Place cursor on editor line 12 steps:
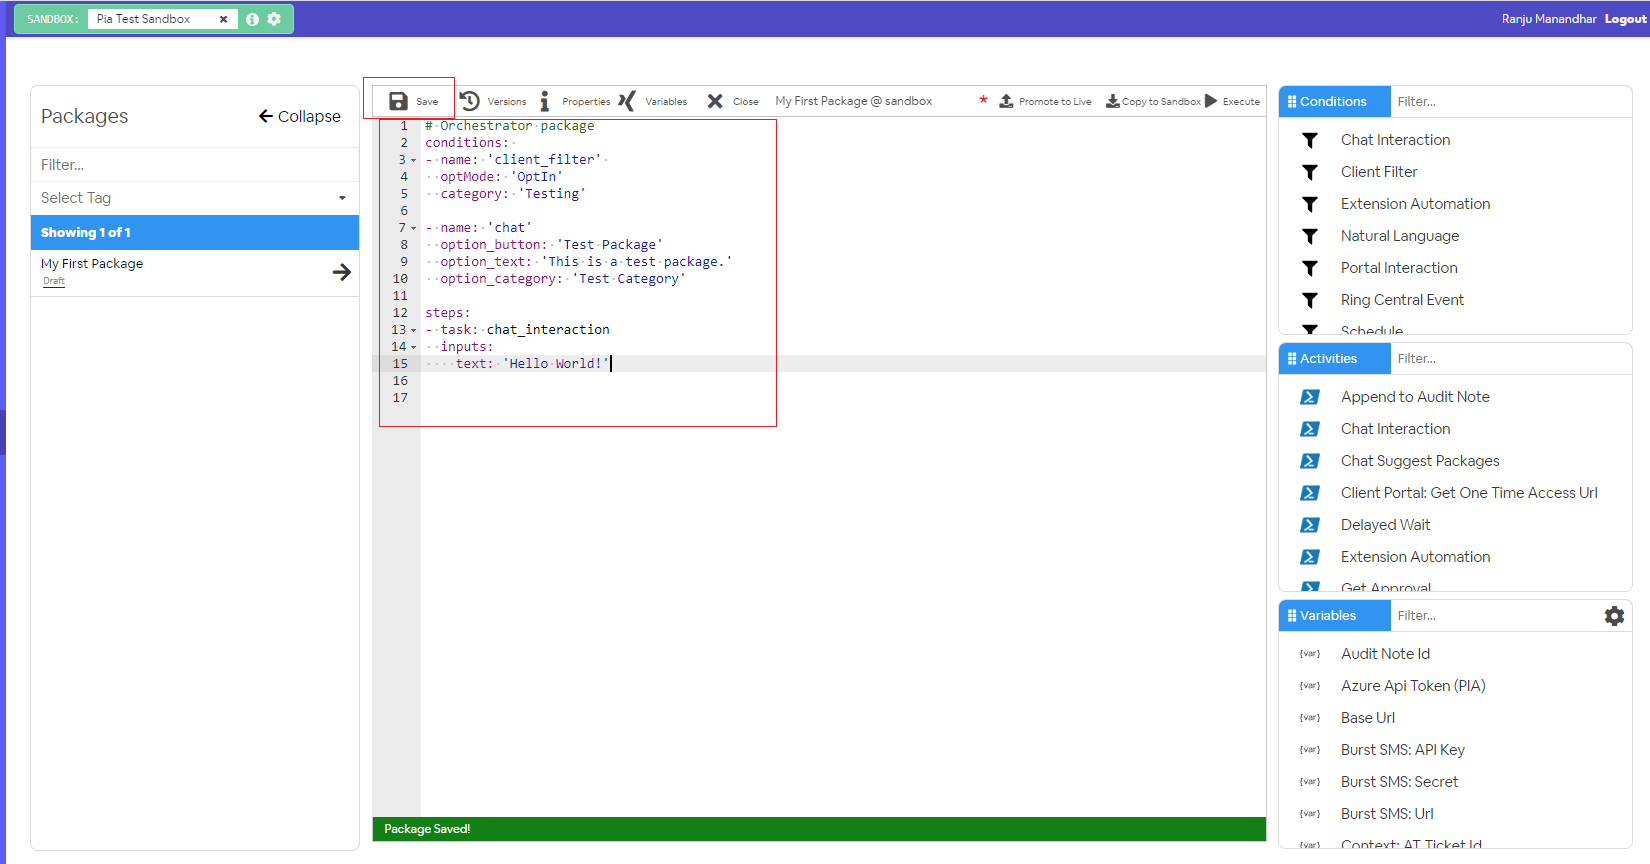Image resolution: width=1650 pixels, height=864 pixels. tap(447, 313)
